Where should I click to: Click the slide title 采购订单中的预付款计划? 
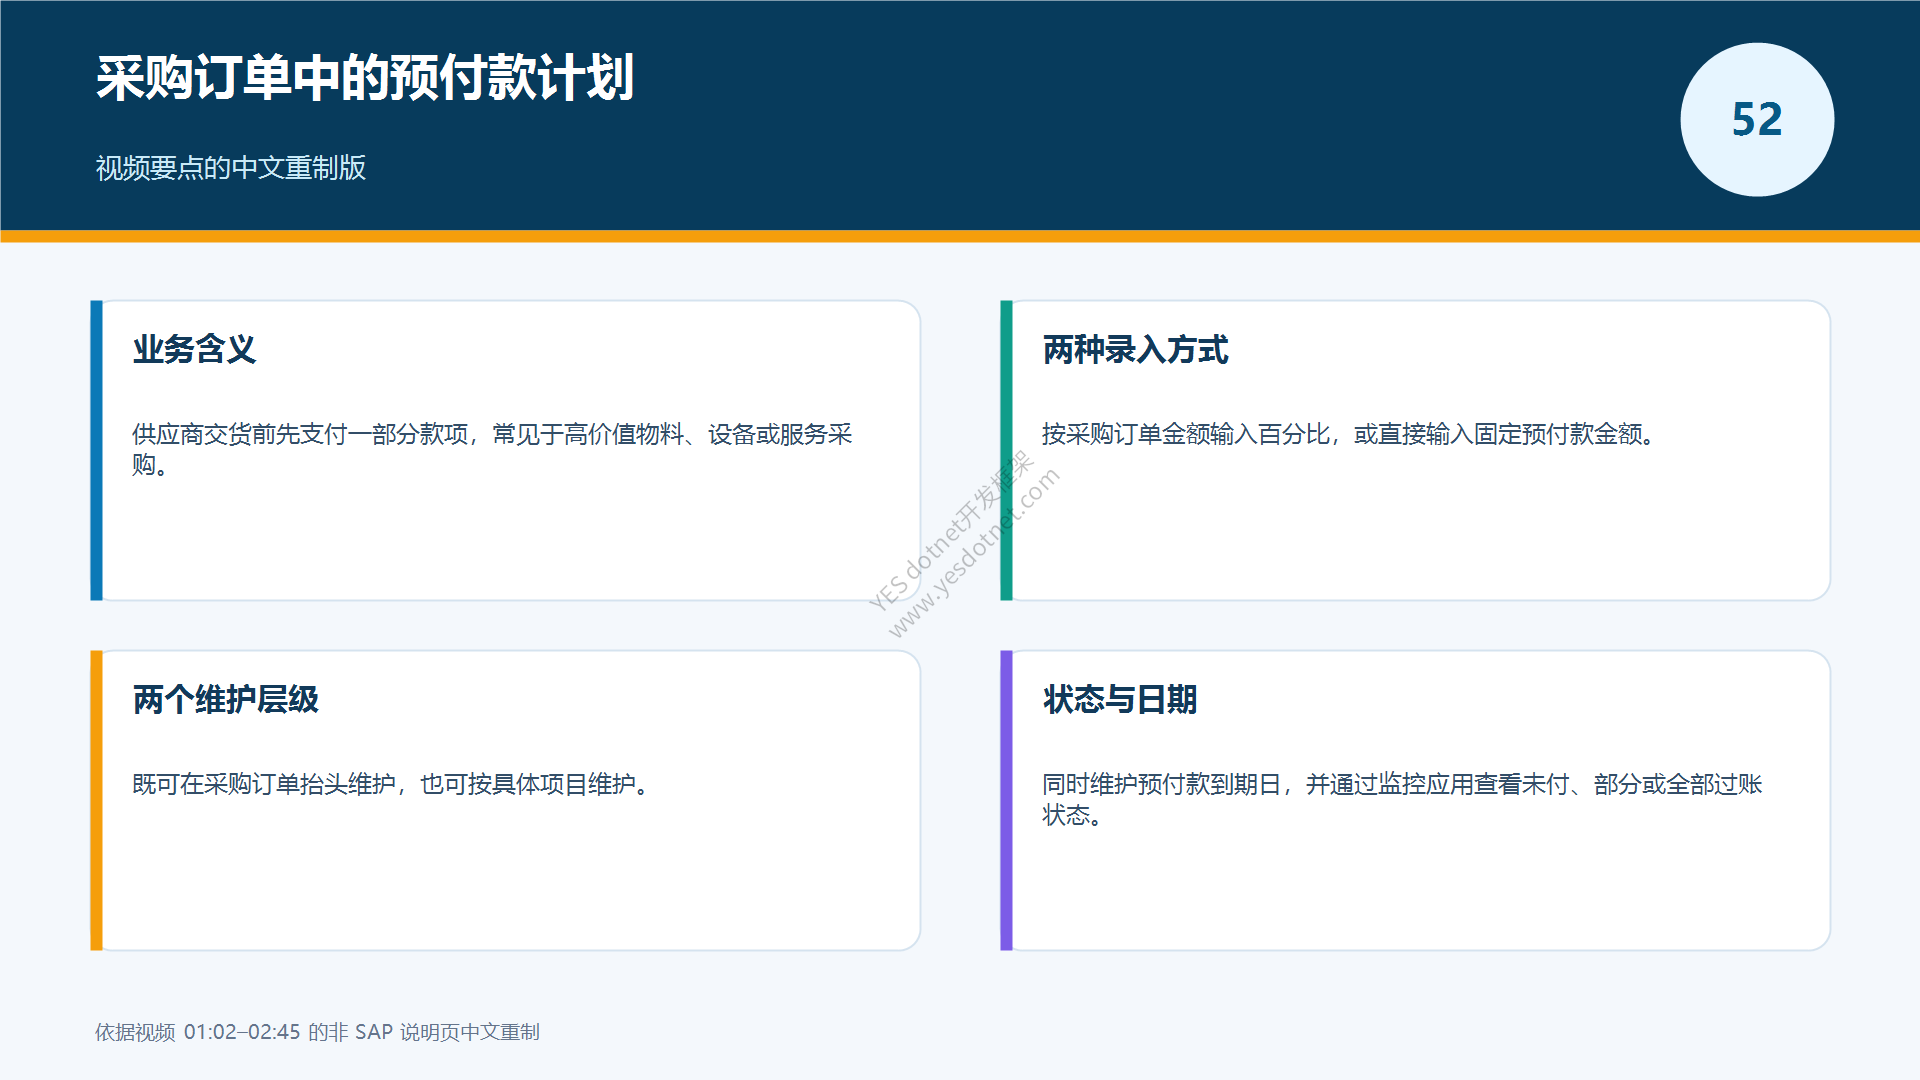click(365, 77)
